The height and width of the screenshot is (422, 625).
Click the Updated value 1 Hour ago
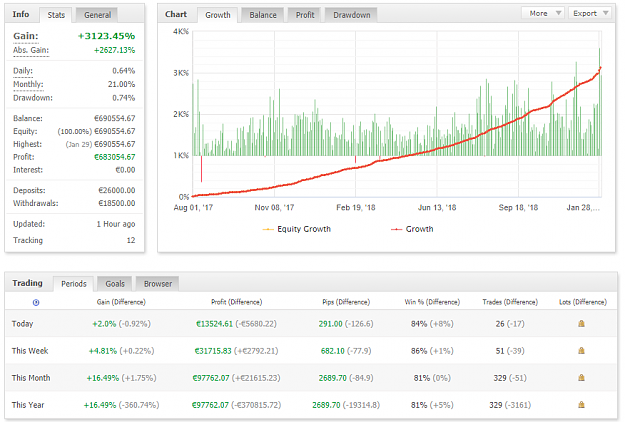pos(116,224)
